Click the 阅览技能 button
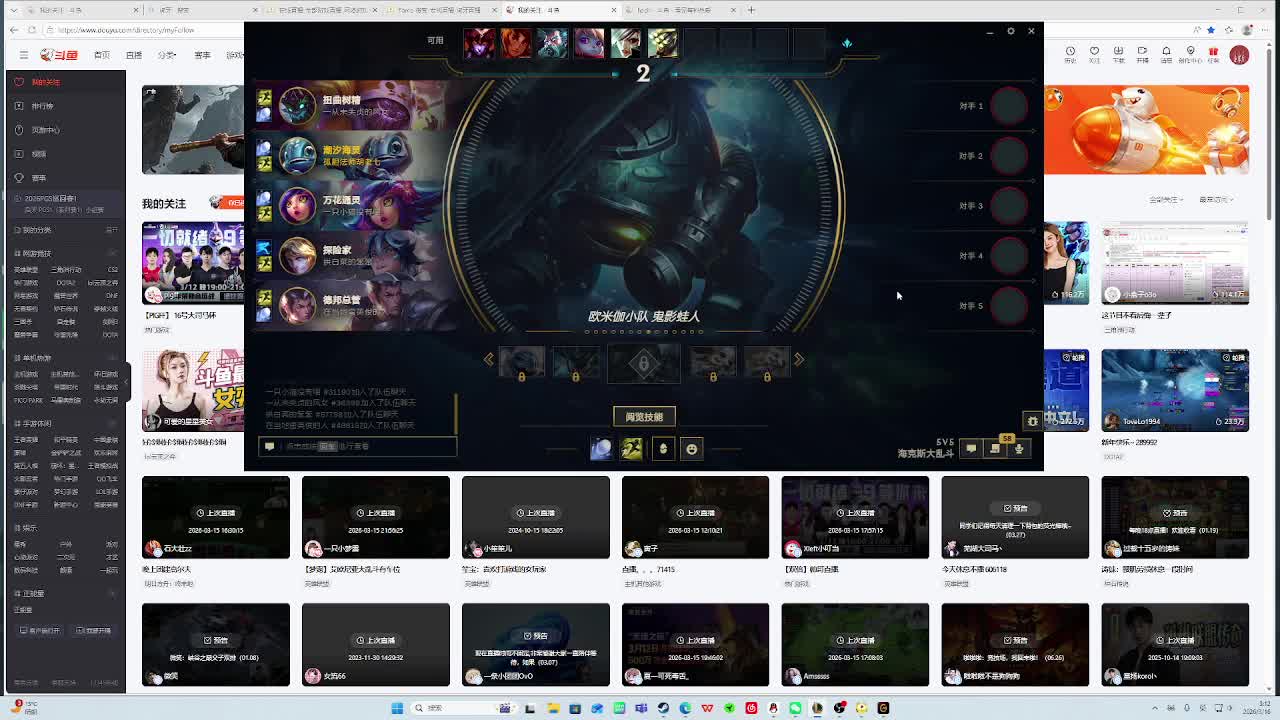 pos(644,417)
